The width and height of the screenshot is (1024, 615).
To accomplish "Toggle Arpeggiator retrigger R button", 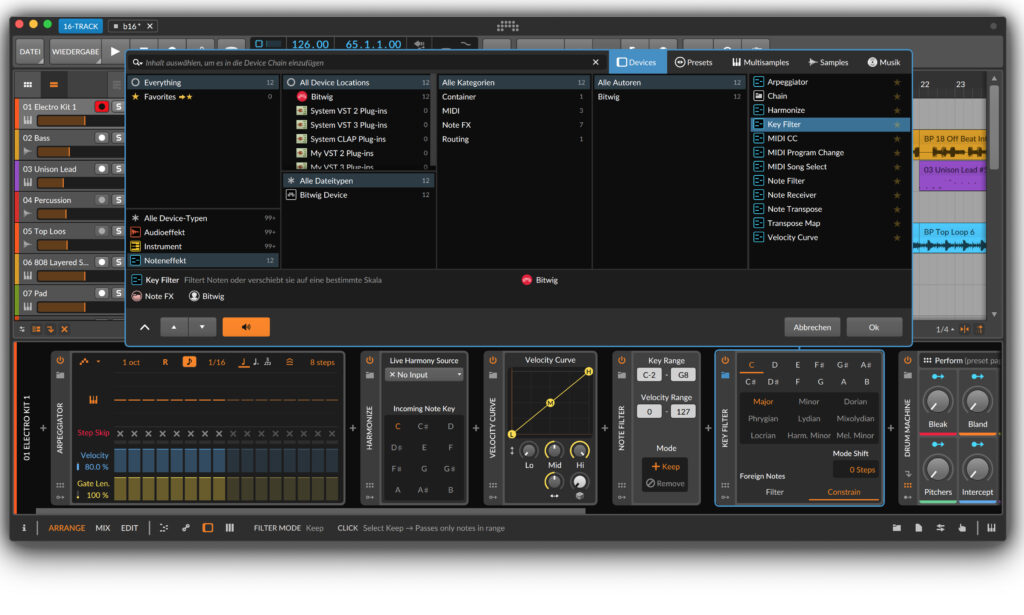I will [165, 362].
